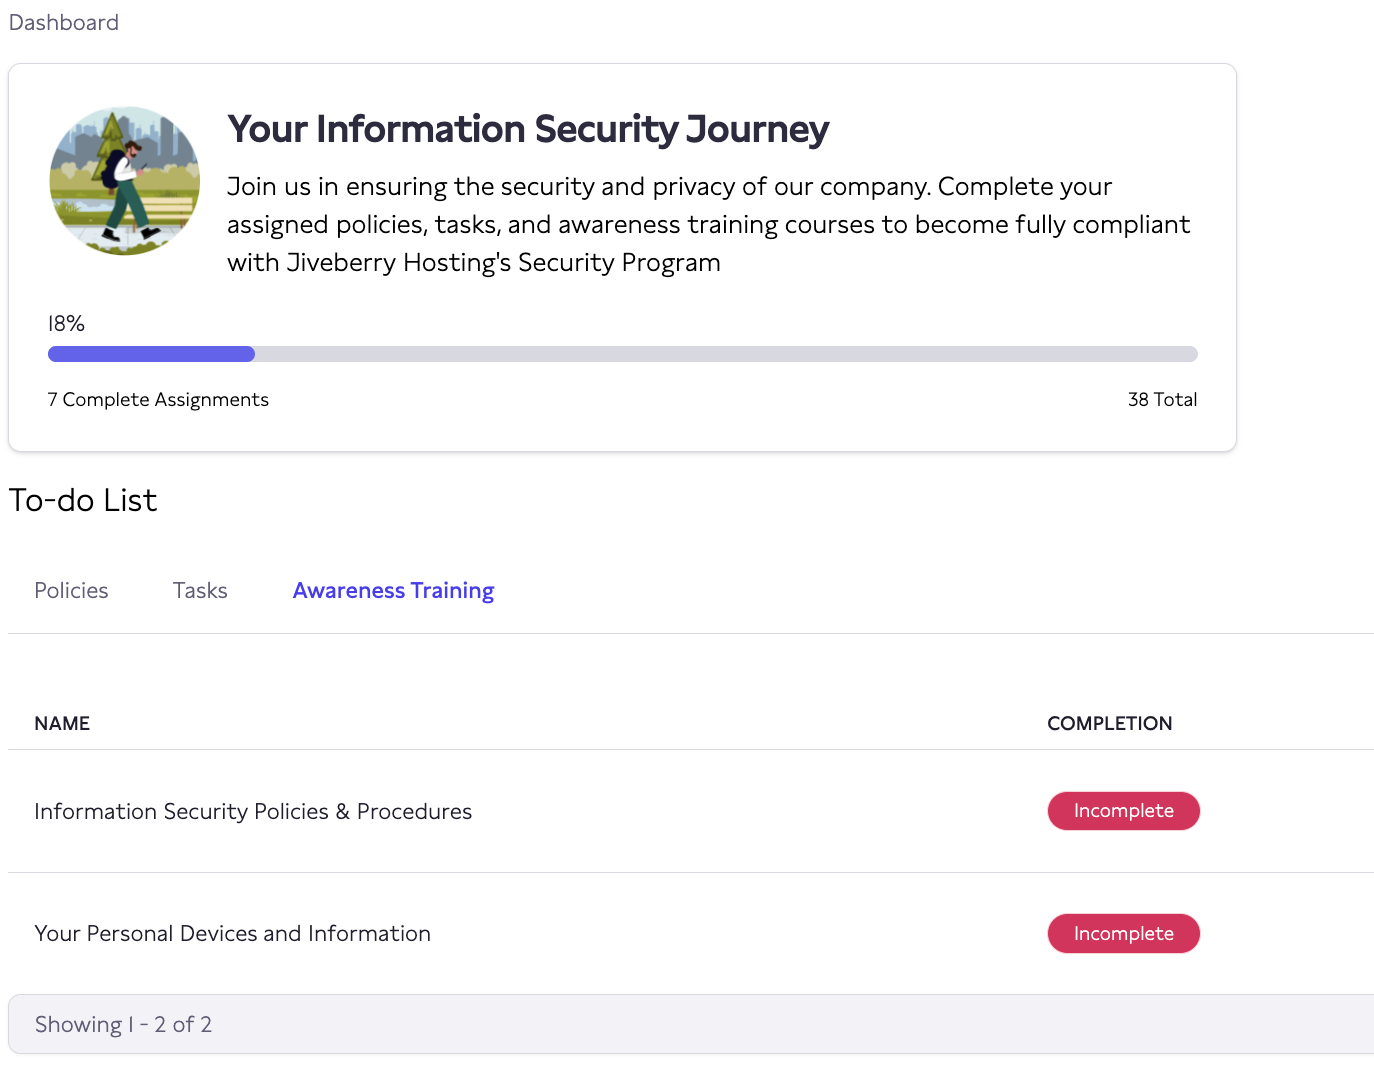
Task: Select the Awareness Training tab
Action: [x=393, y=590]
